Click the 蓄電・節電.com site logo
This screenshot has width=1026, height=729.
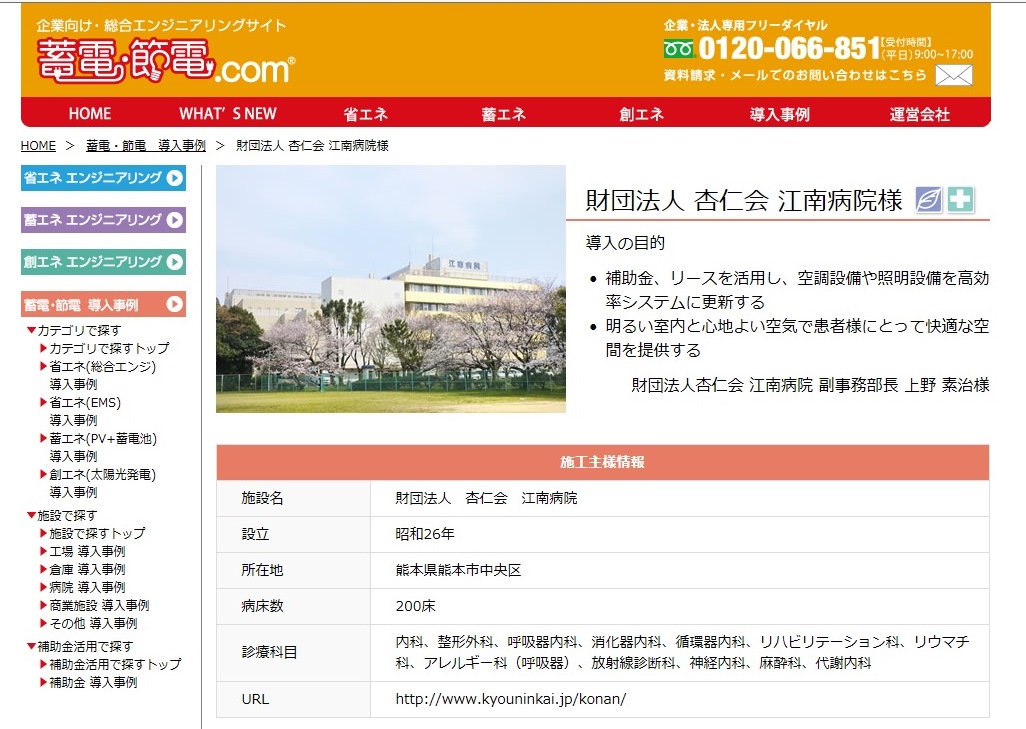click(166, 61)
